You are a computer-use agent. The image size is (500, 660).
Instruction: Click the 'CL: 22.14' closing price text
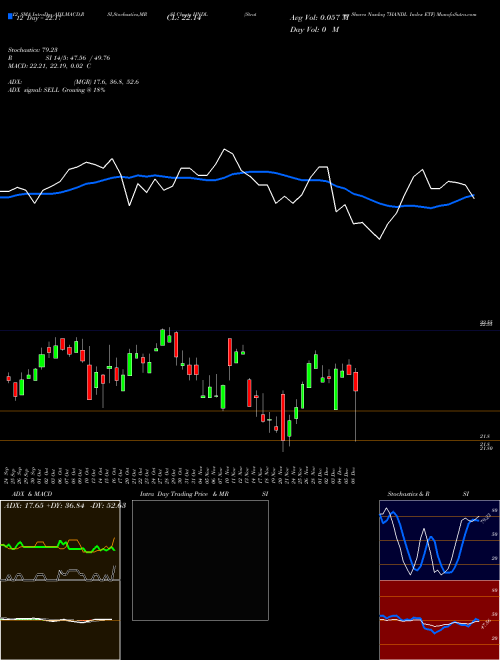click(184, 18)
